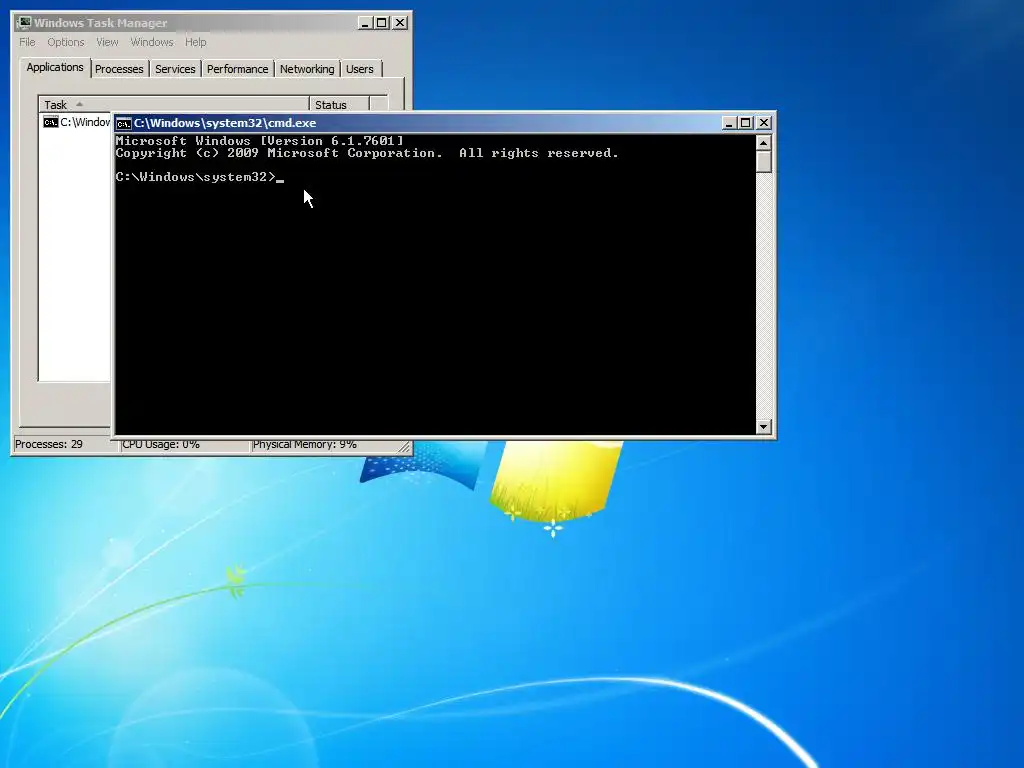This screenshot has height=768, width=1024.
Task: Click the cmd.exe window title text
Action: pyautogui.click(x=225, y=123)
